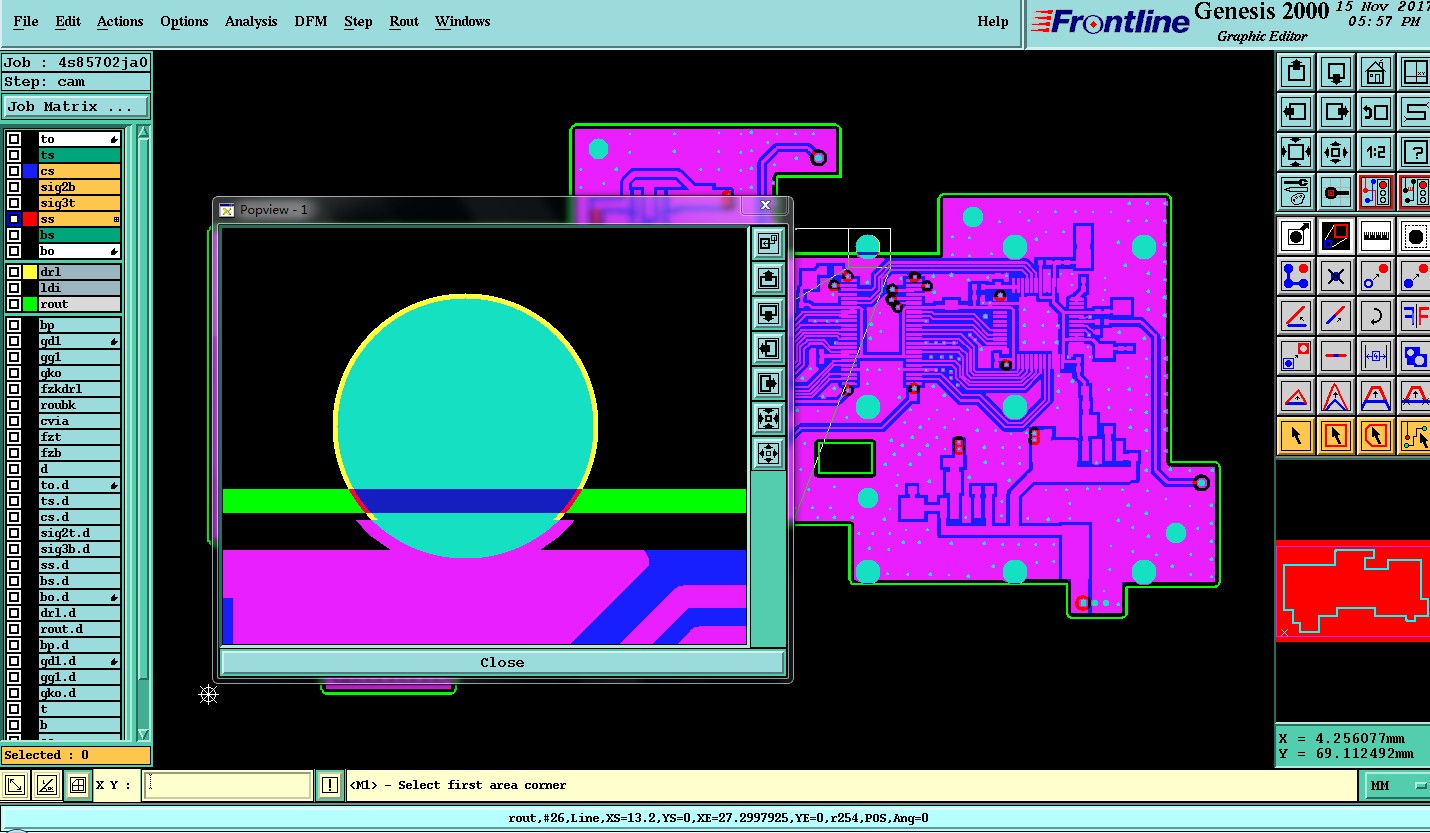Click the red color swatch of layer ss
Image resolution: width=1430 pixels, height=833 pixels.
[x=30, y=219]
